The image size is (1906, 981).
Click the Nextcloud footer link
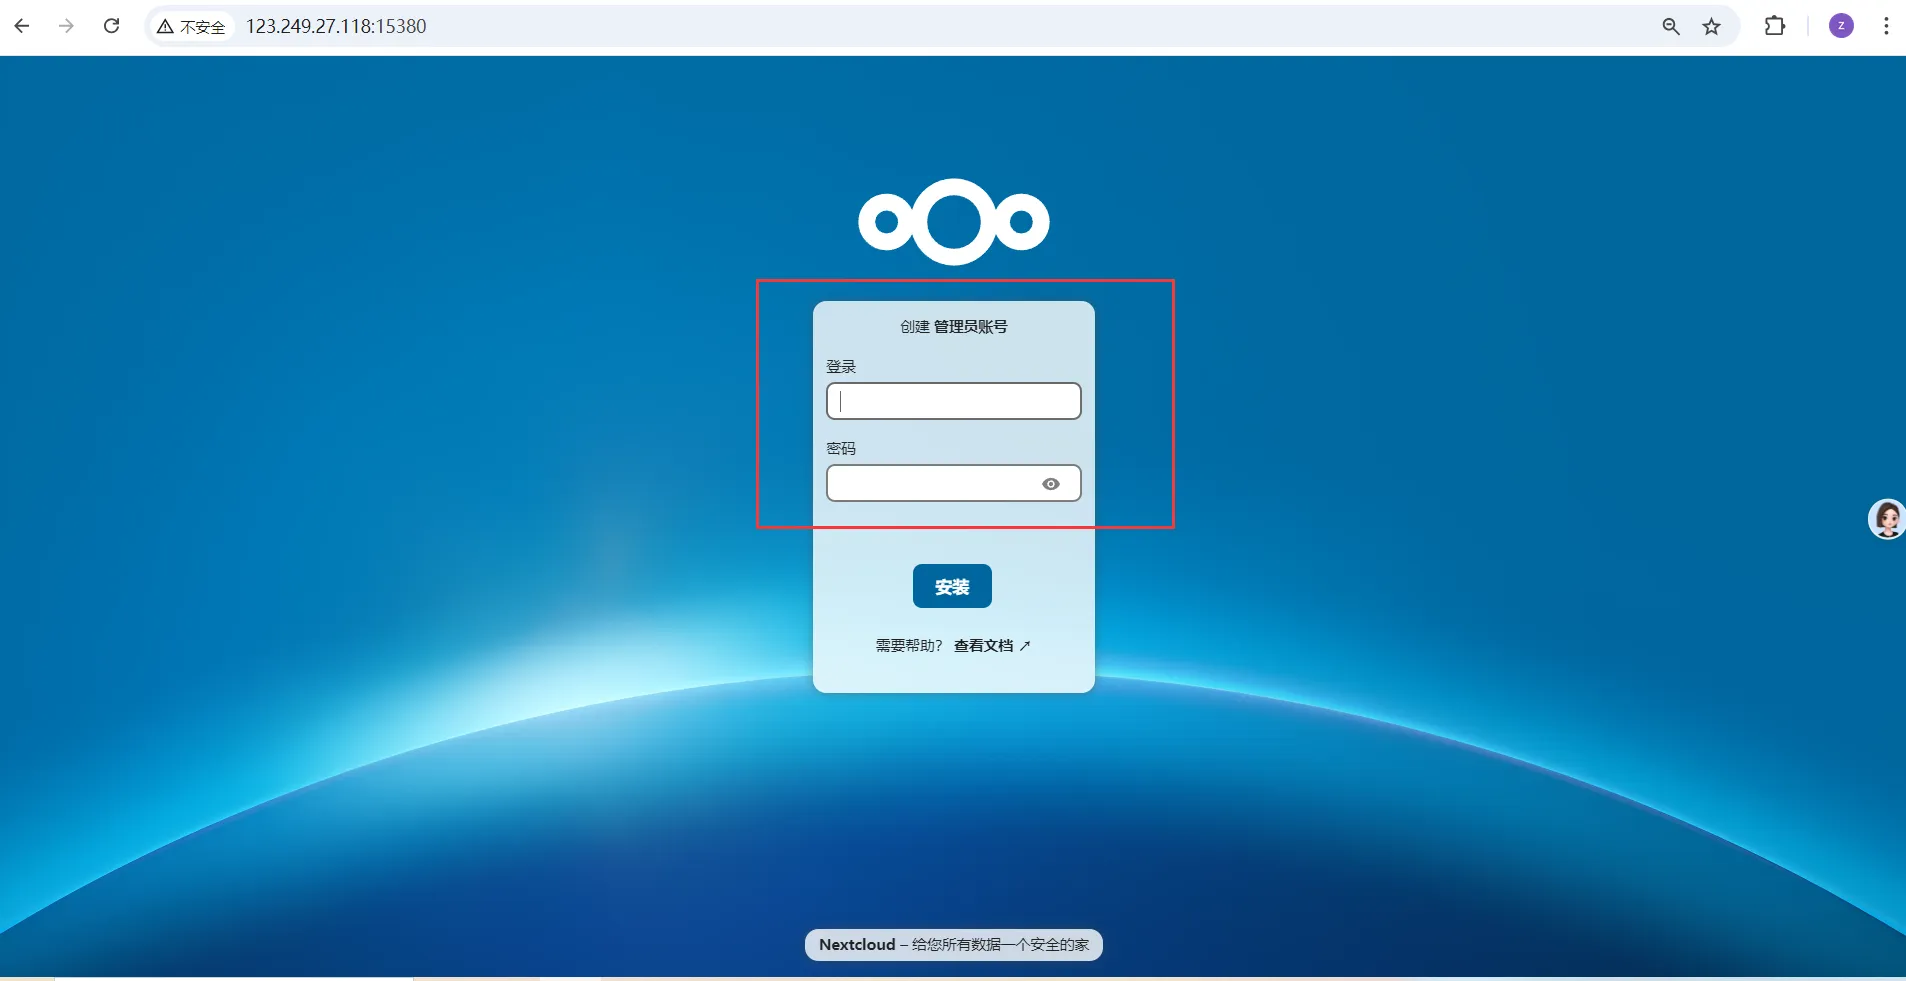pyautogui.click(x=857, y=945)
